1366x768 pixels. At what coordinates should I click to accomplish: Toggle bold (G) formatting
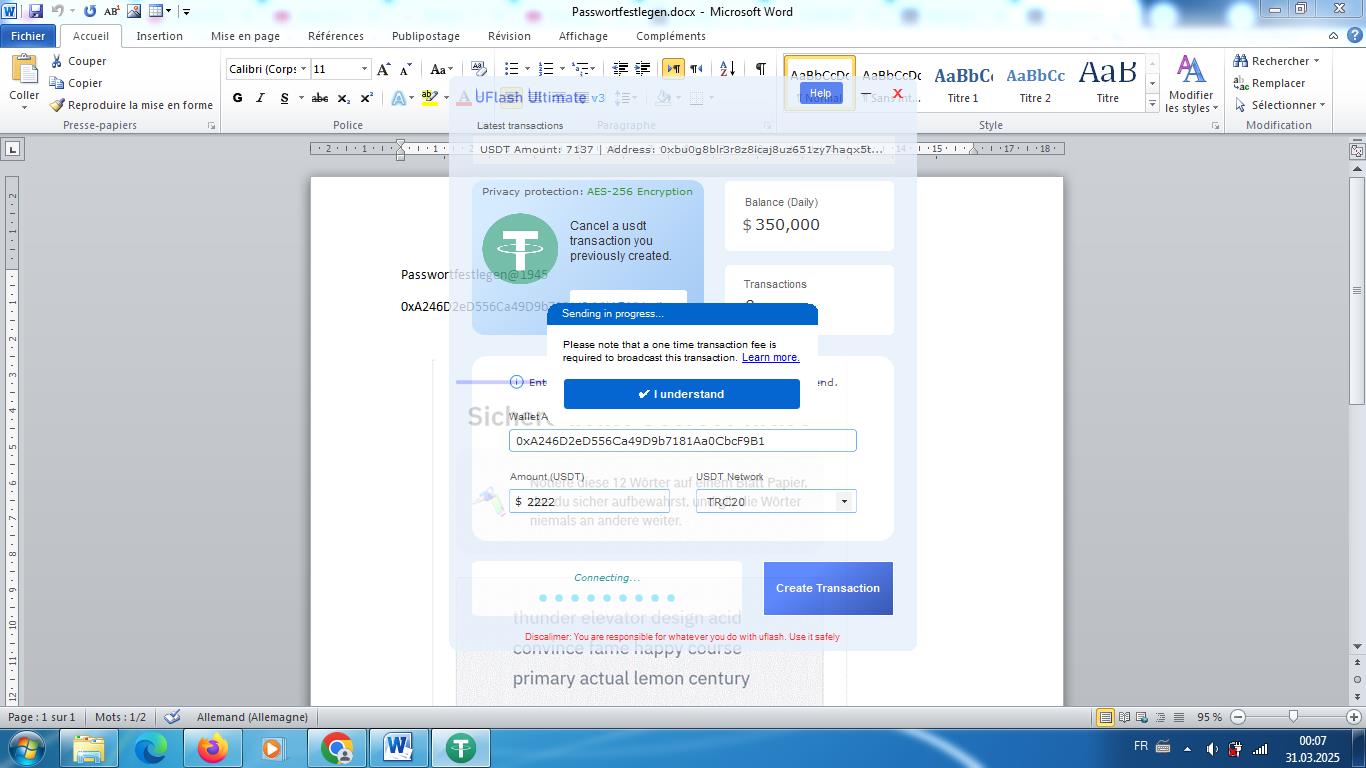(x=237, y=98)
